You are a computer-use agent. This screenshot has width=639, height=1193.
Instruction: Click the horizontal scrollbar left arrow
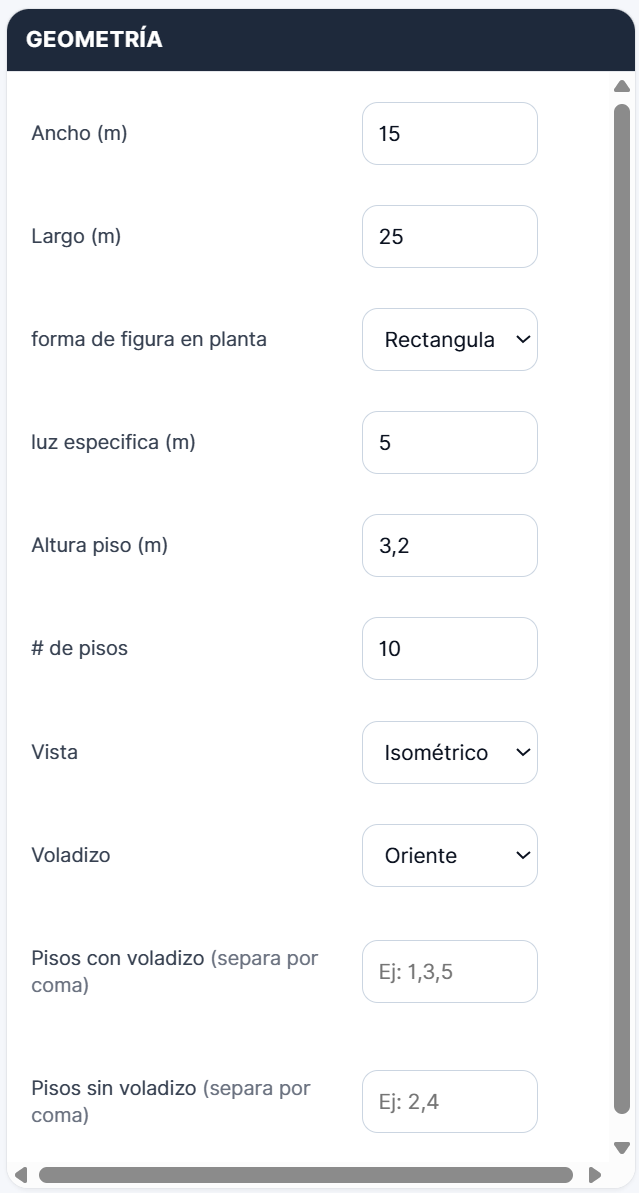[x=21, y=1174]
